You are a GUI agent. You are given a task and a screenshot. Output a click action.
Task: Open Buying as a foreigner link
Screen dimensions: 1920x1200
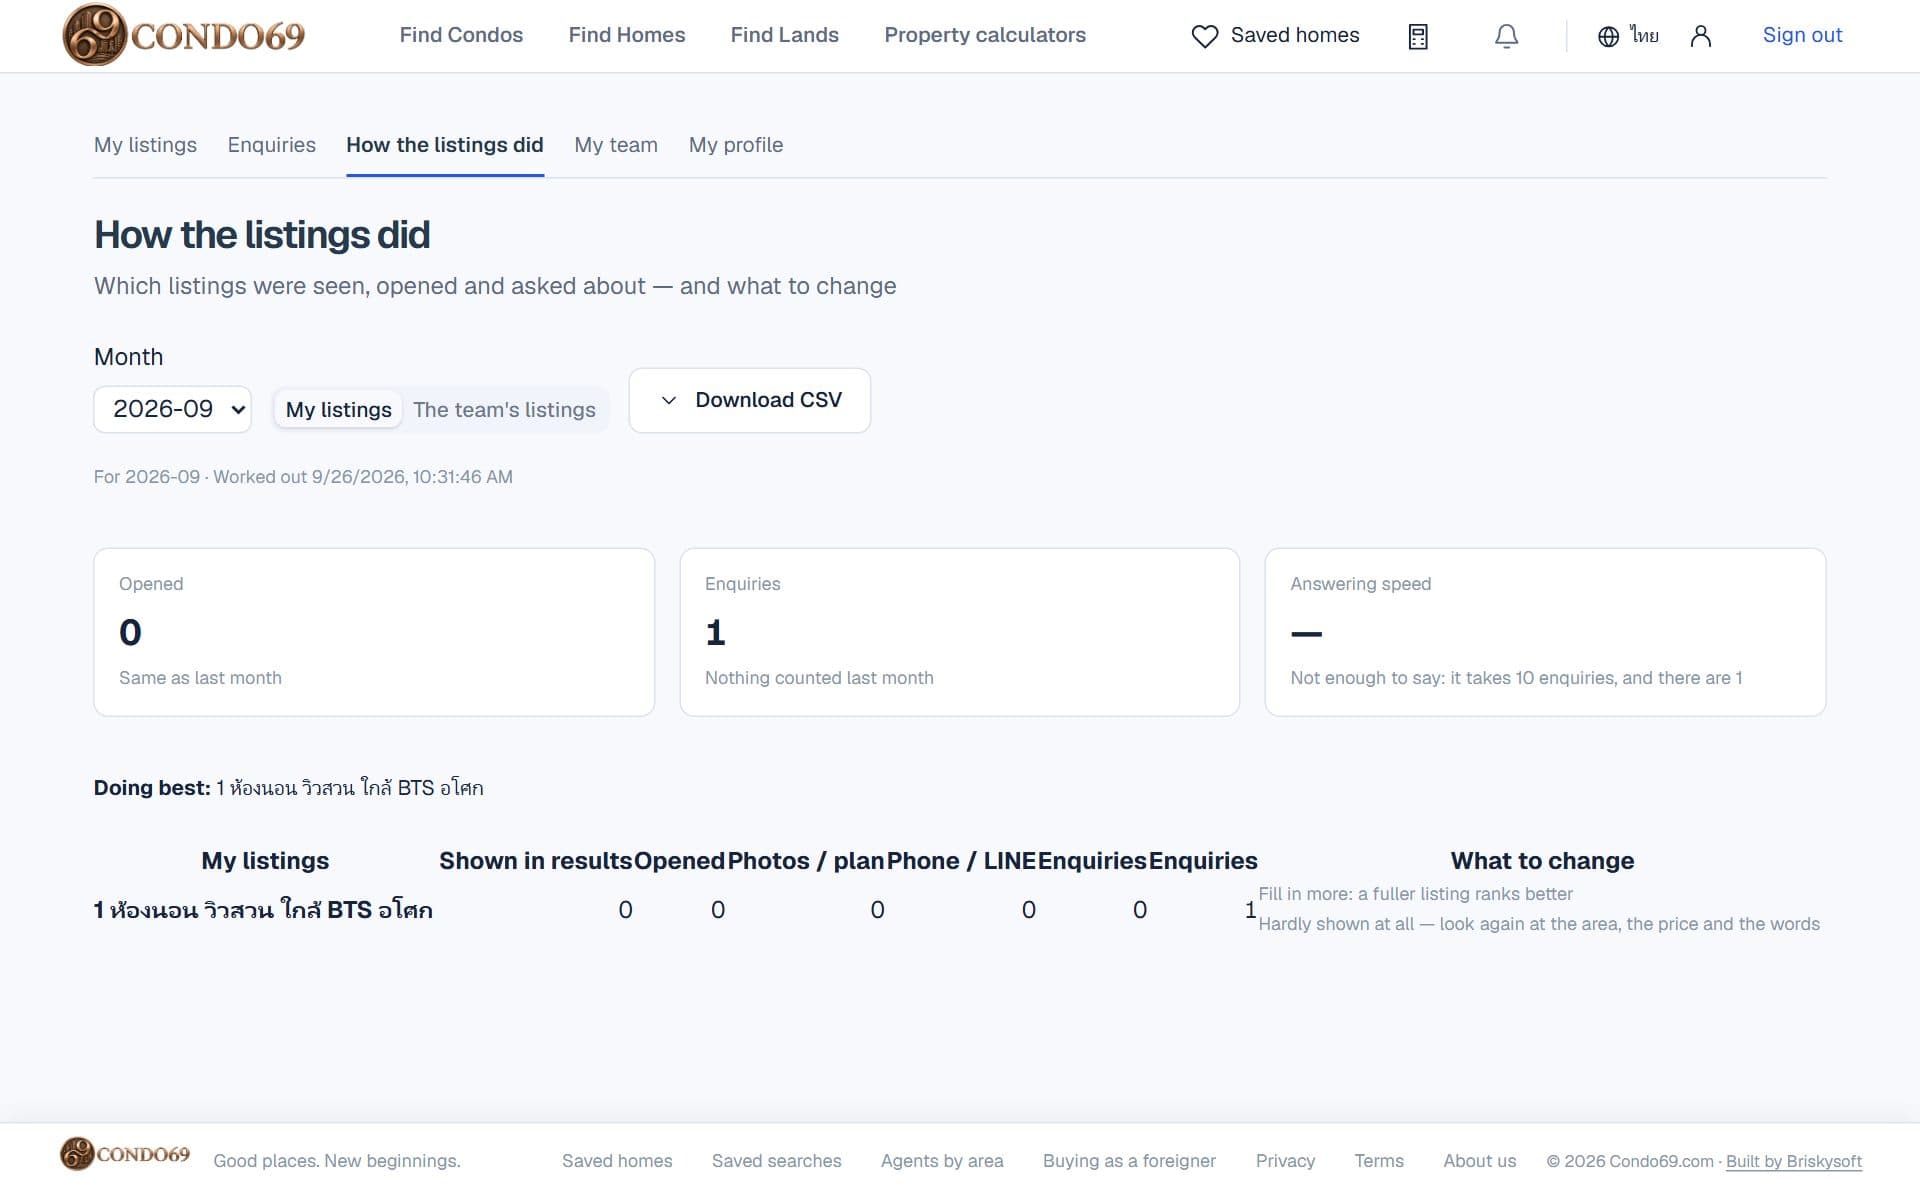click(x=1130, y=1161)
